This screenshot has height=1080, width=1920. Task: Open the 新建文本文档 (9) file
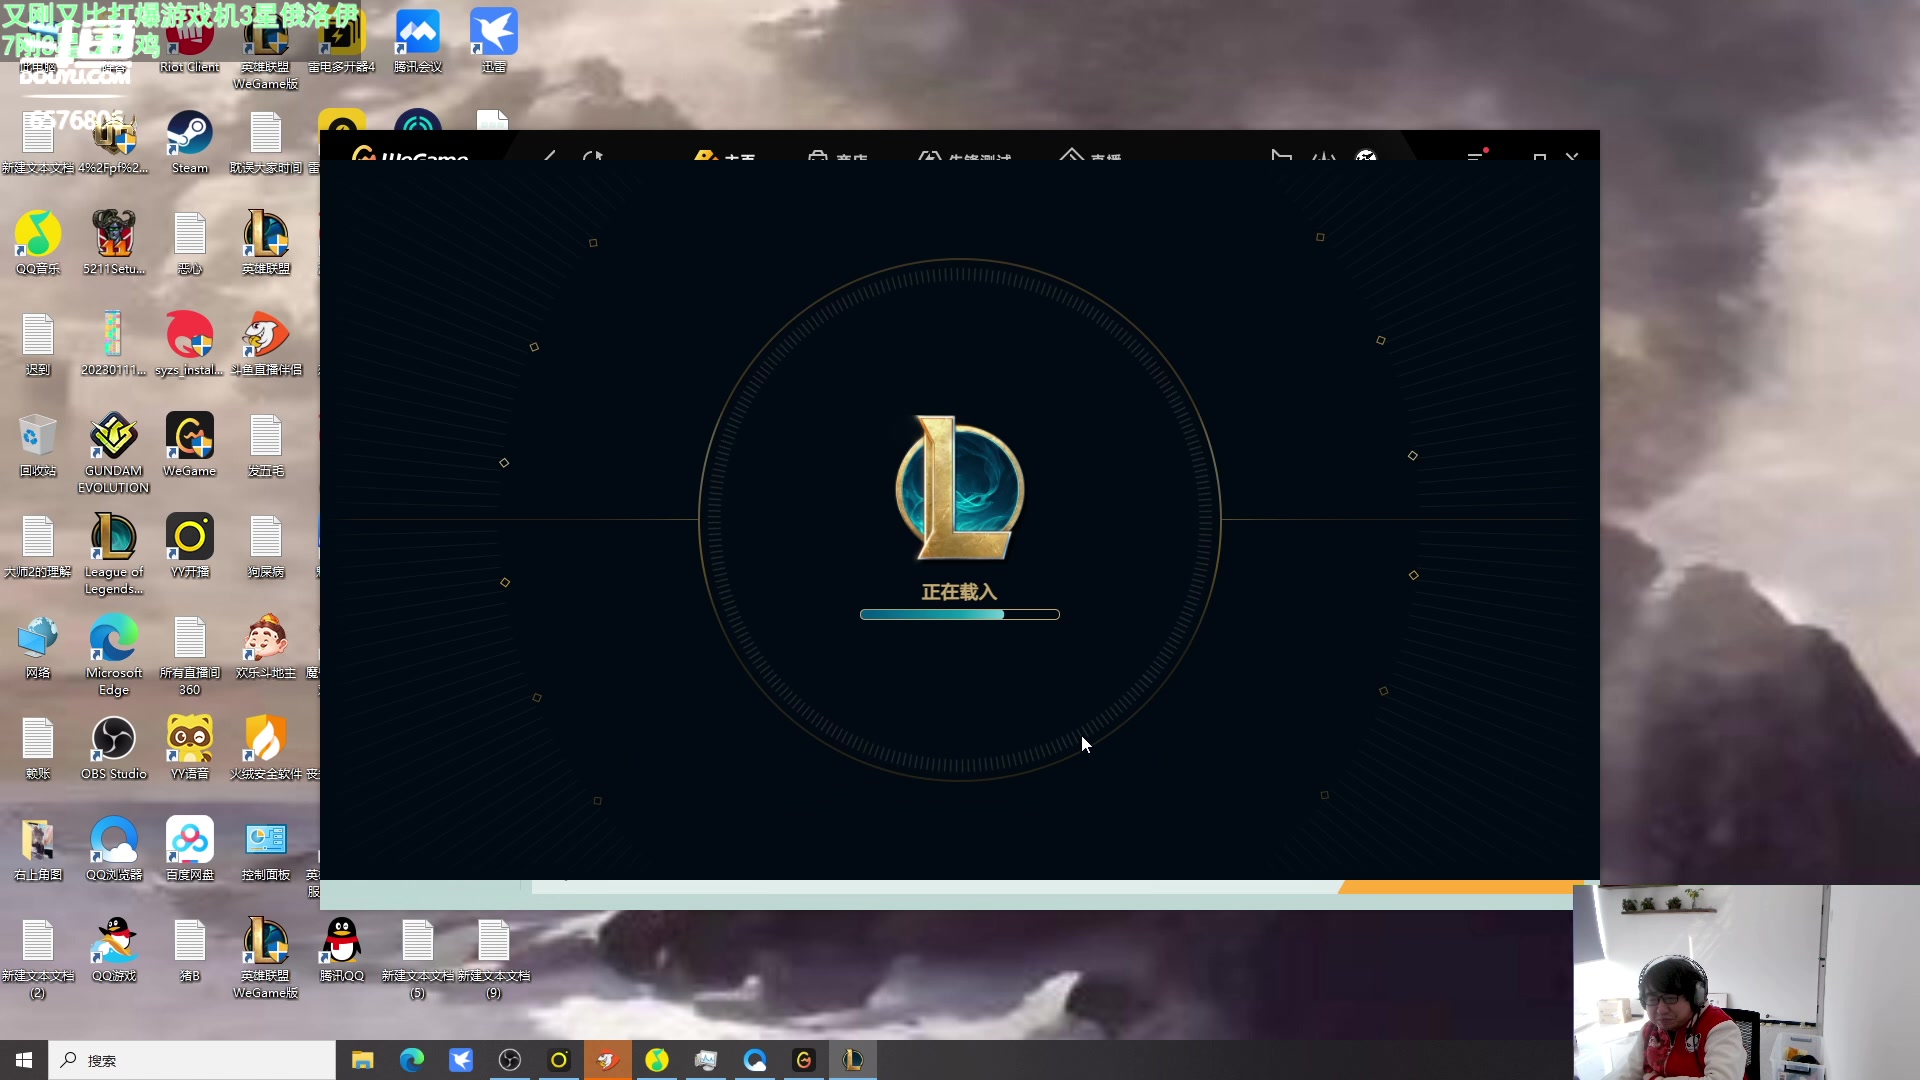[493, 958]
